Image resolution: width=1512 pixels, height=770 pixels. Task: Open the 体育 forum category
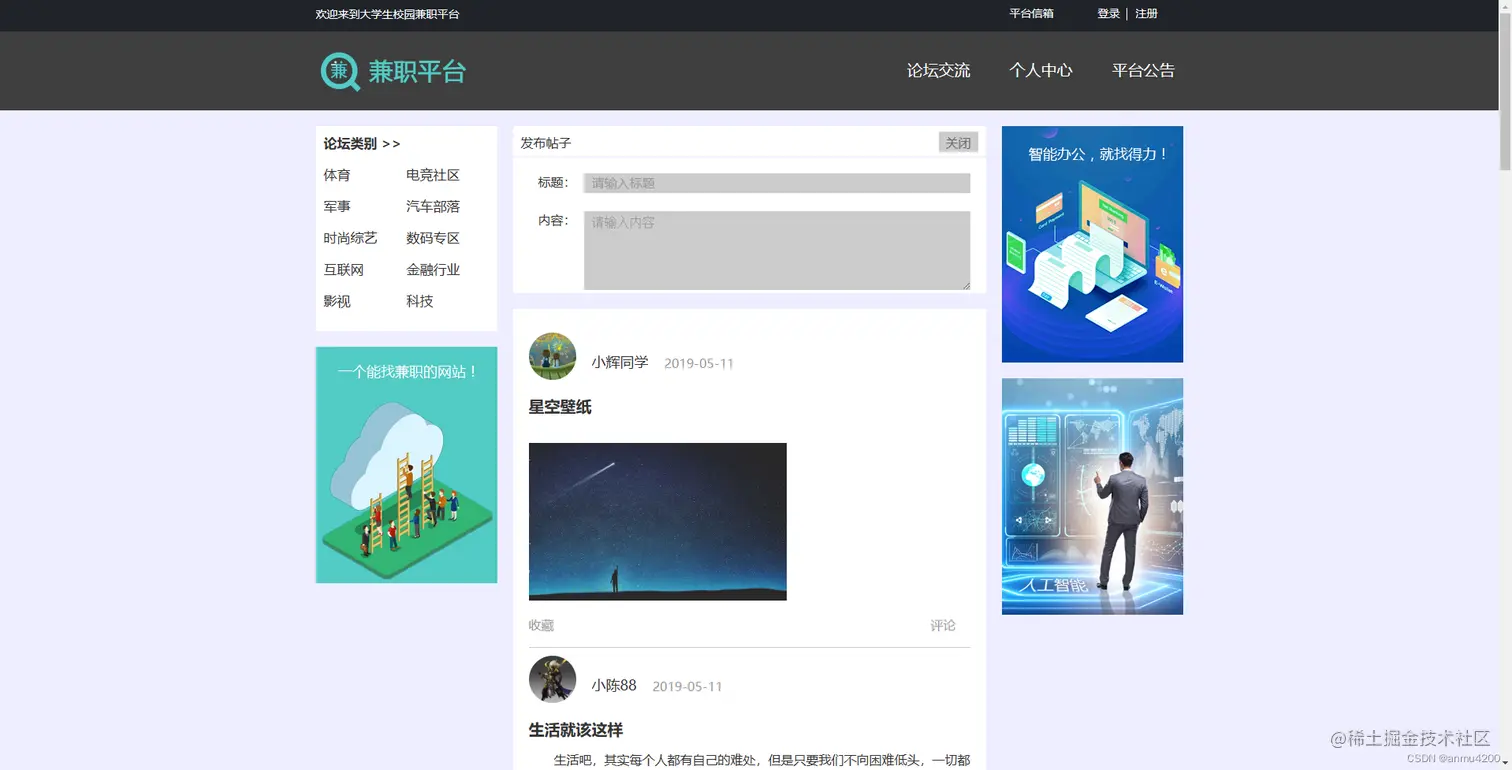(335, 175)
